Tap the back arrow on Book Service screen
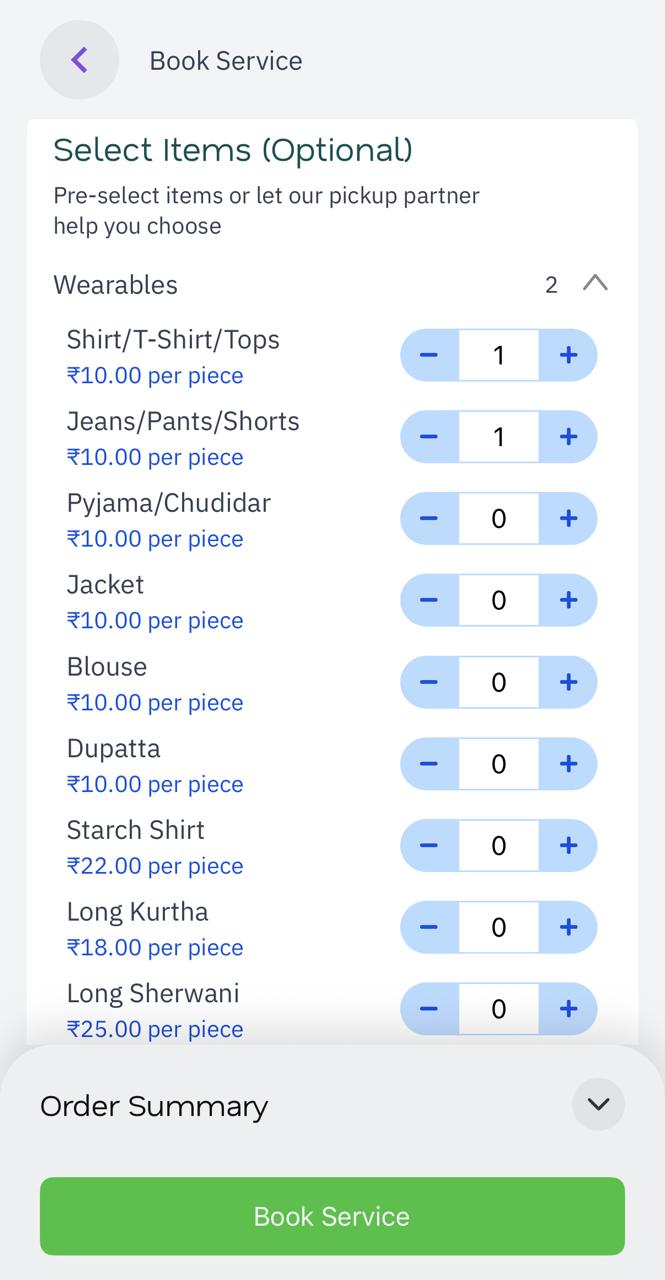Screen dimensions: 665x1280 coord(79,60)
